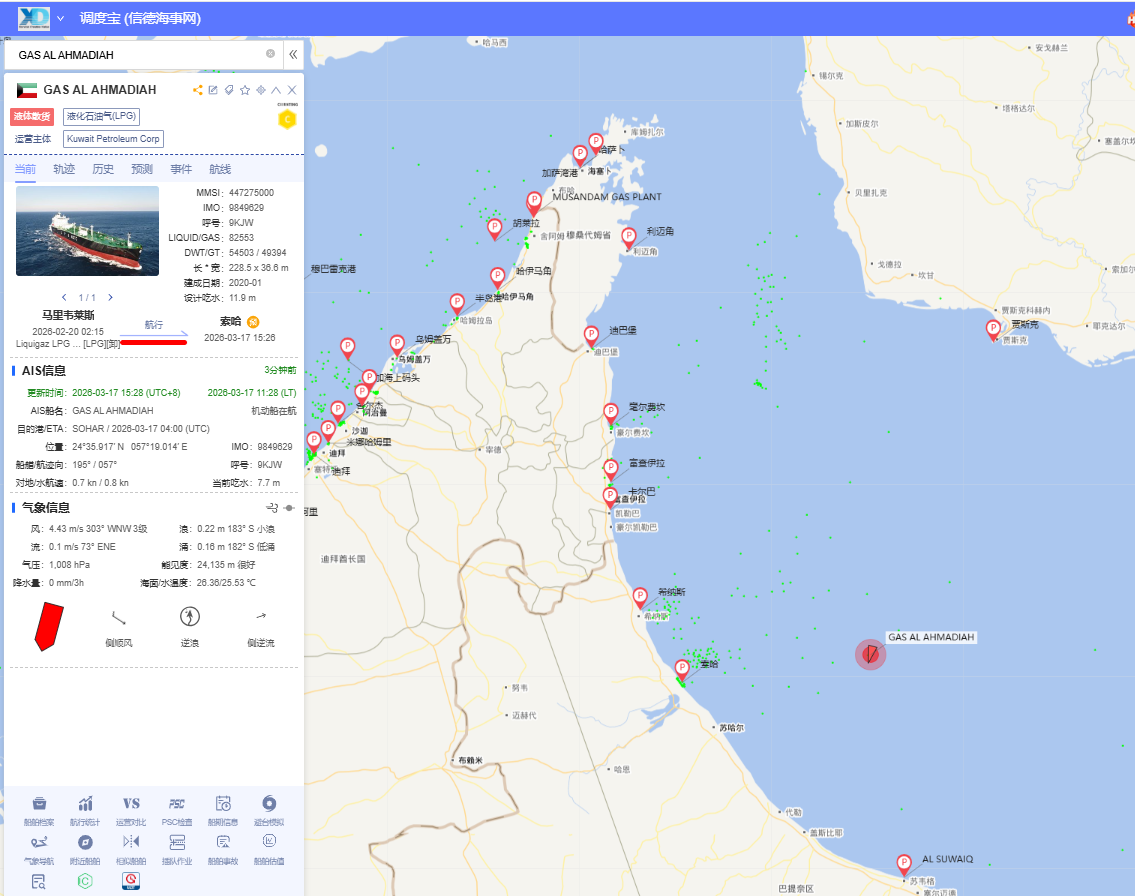Click the Kuwait Petroleum Corp operator link
Viewport: 1135px width, 896px height.
[113, 139]
